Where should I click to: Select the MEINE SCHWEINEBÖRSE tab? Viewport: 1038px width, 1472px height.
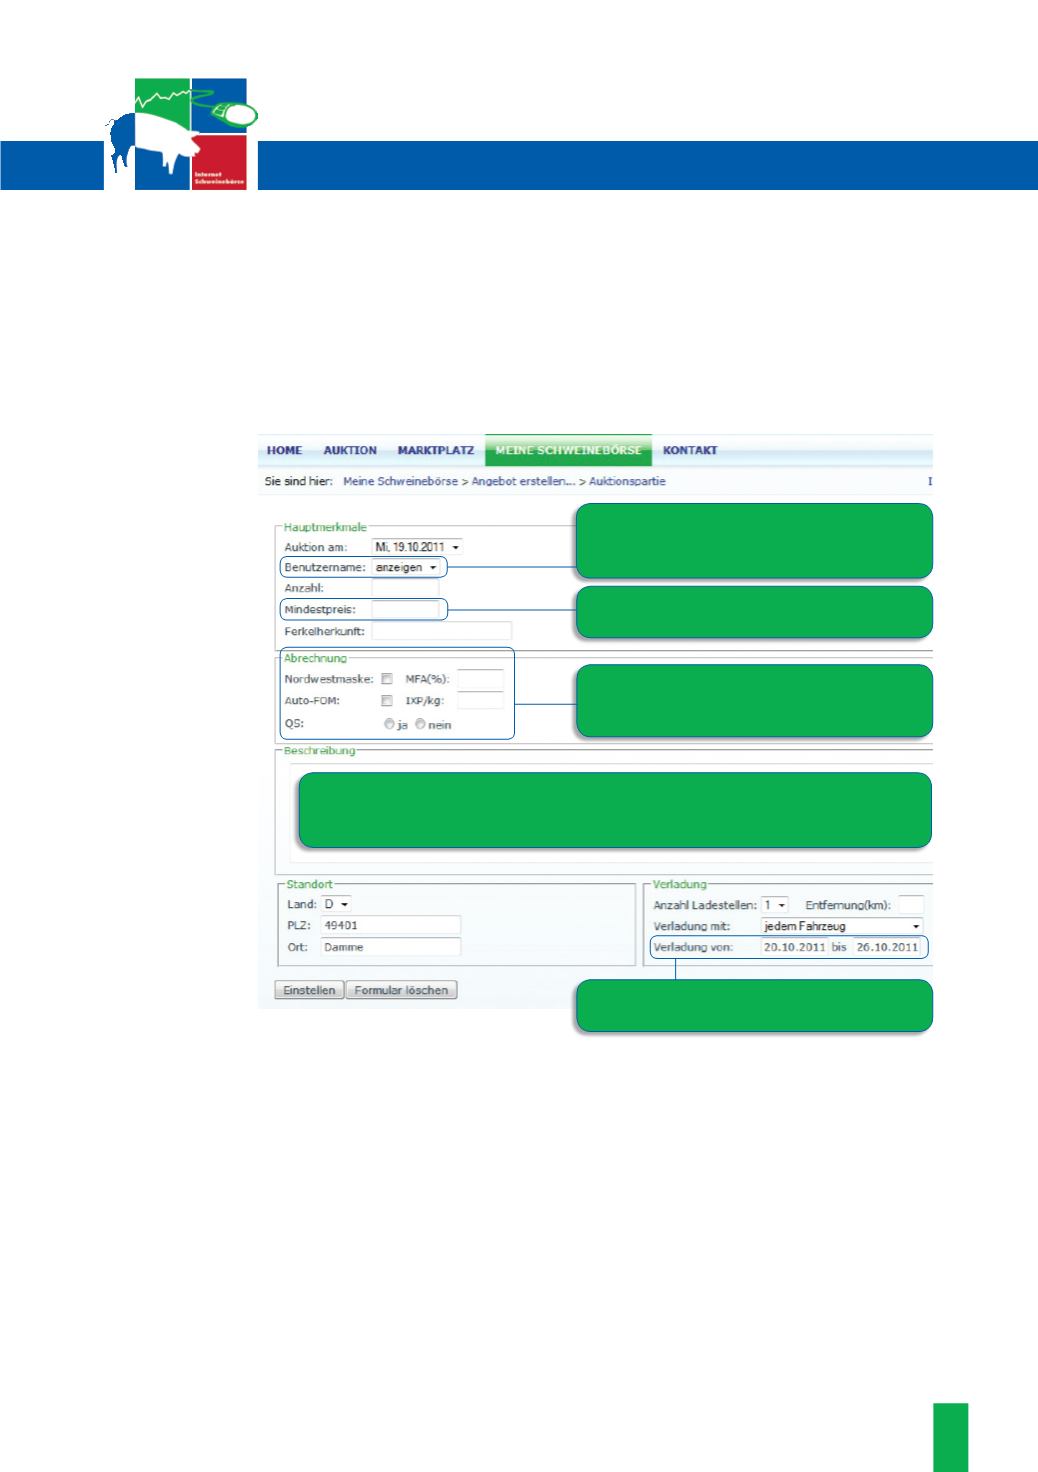click(x=568, y=451)
